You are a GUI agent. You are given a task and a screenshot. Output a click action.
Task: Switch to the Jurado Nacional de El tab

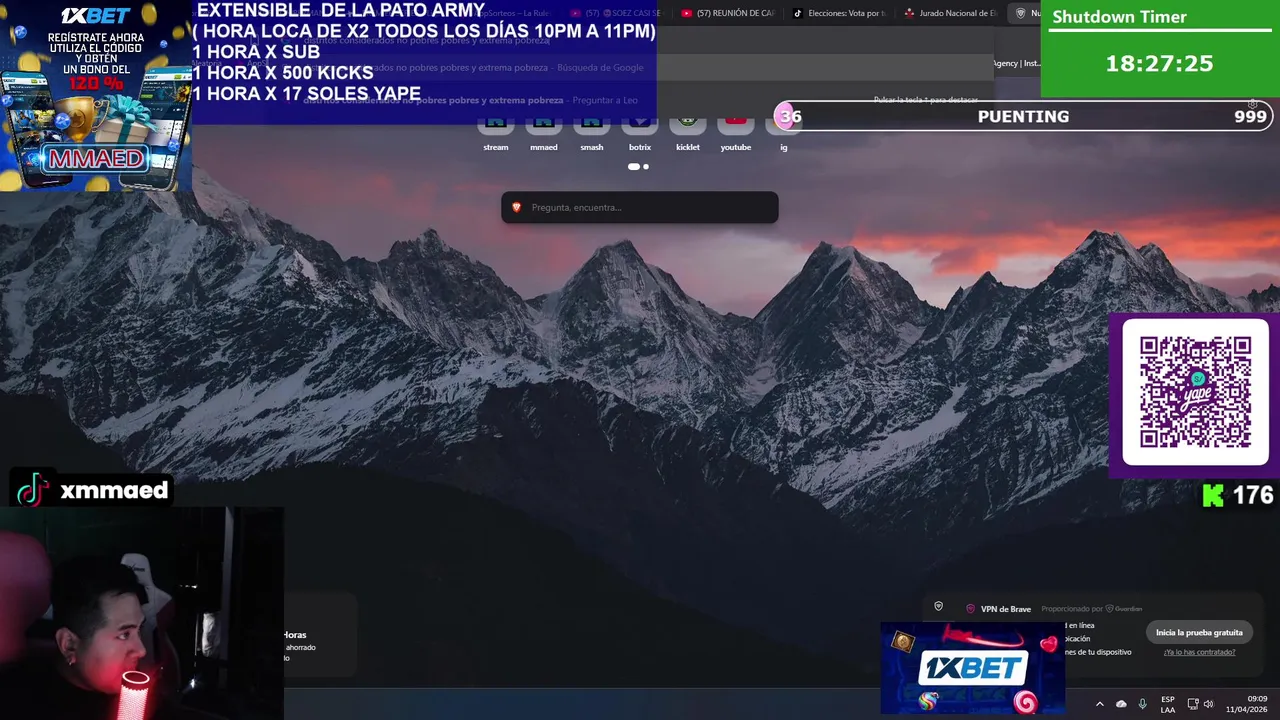coord(951,13)
